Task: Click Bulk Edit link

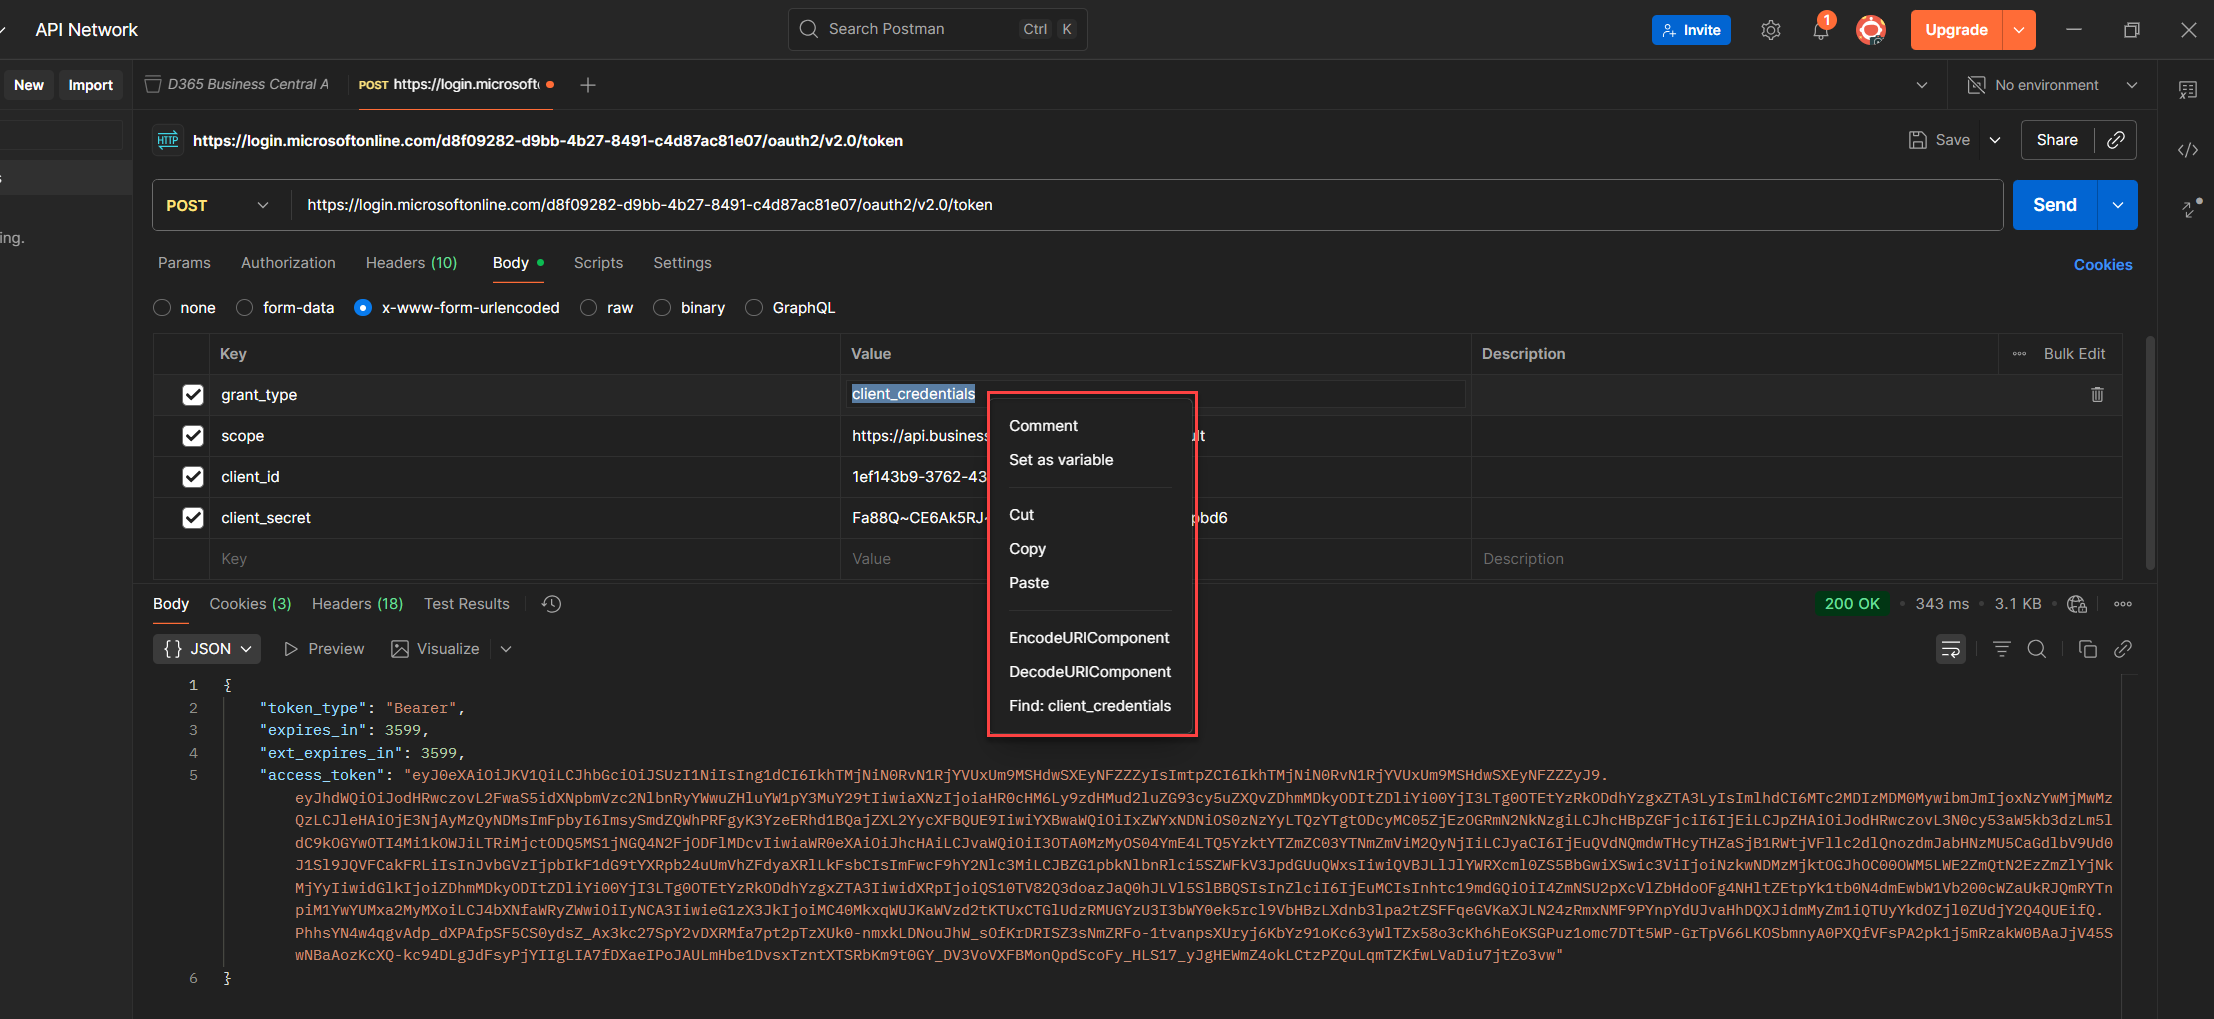Action: click(2074, 354)
